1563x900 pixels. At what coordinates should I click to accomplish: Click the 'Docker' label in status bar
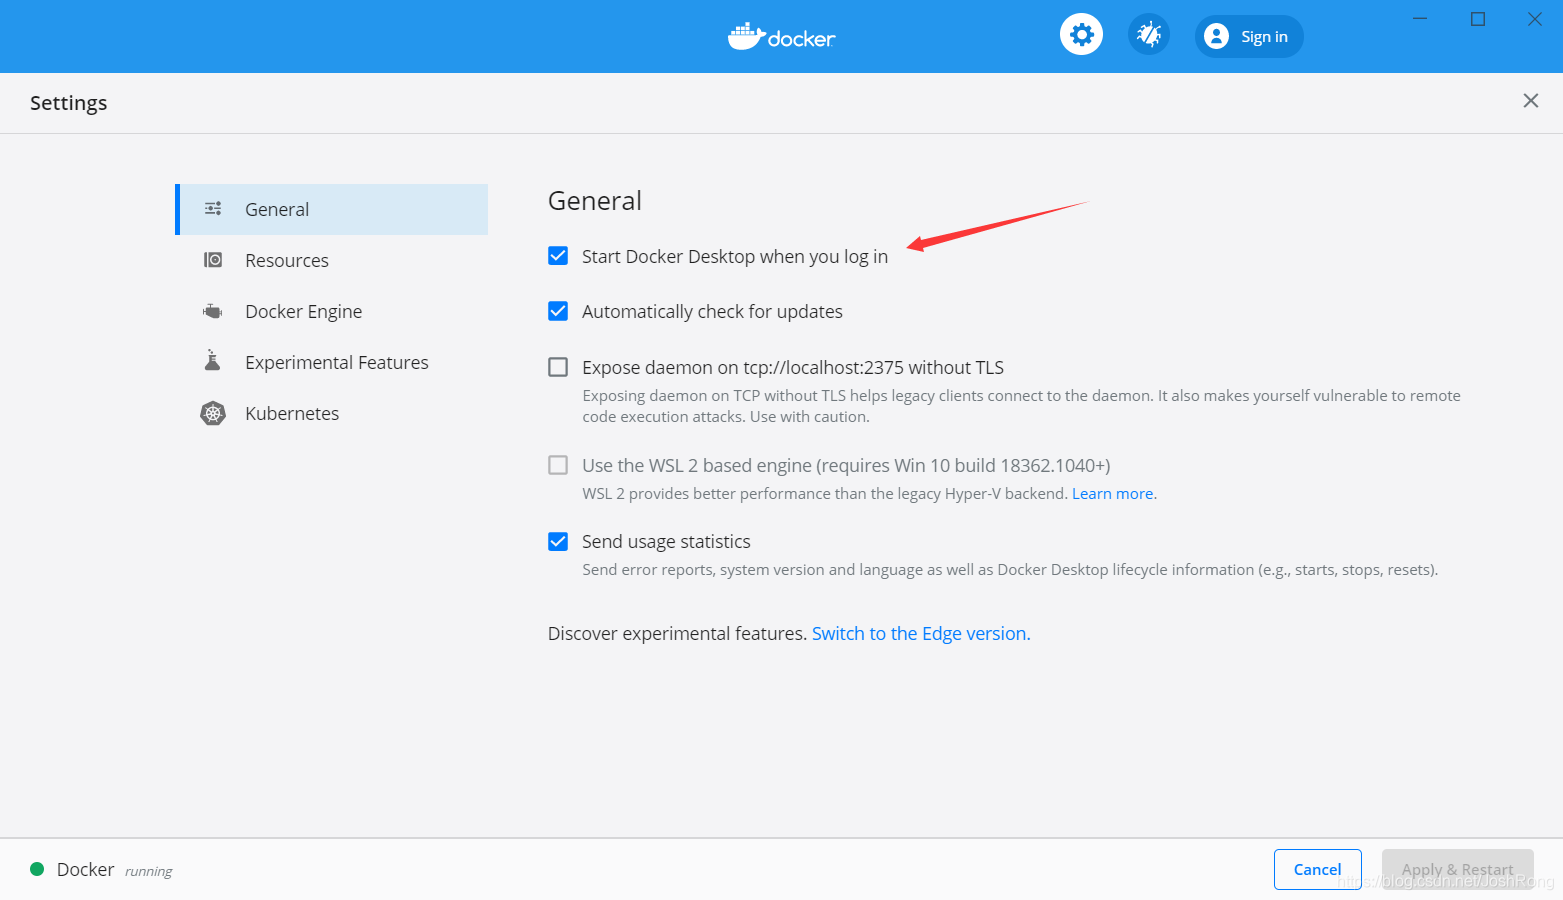(x=85, y=869)
